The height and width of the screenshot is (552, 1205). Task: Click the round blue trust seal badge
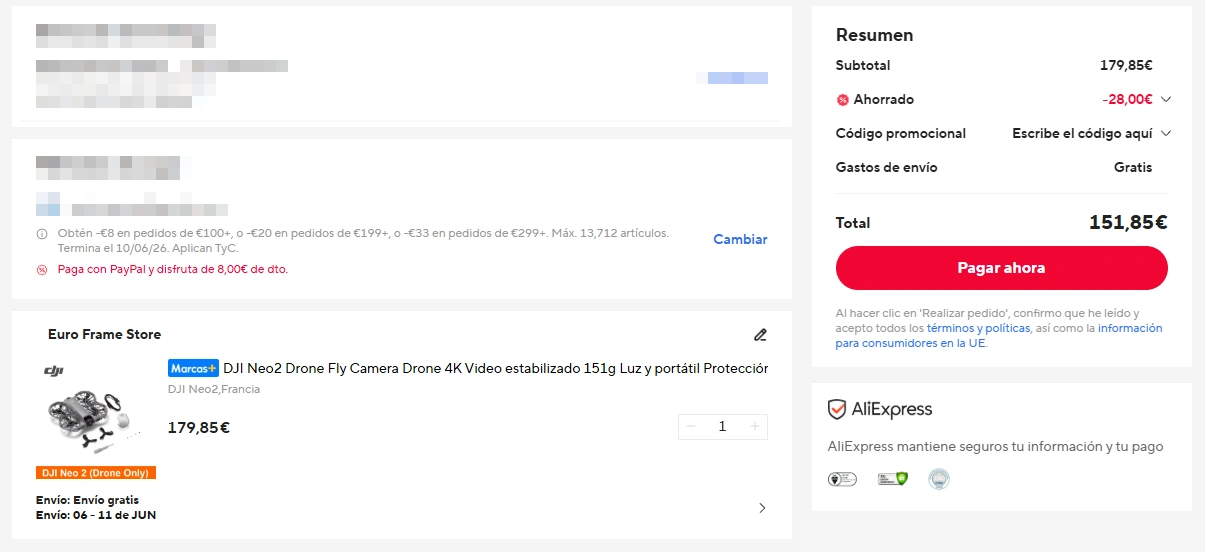click(938, 479)
